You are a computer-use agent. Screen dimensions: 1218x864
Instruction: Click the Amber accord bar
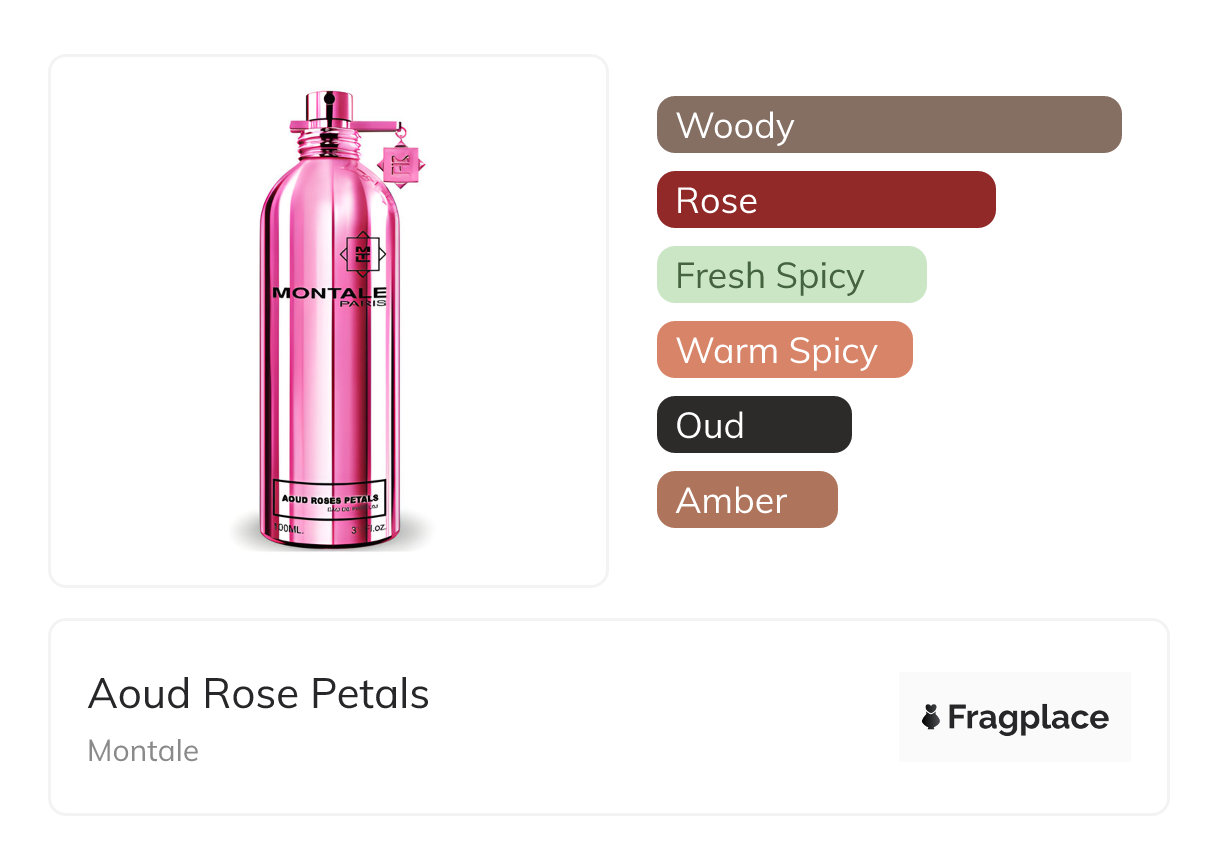click(747, 500)
